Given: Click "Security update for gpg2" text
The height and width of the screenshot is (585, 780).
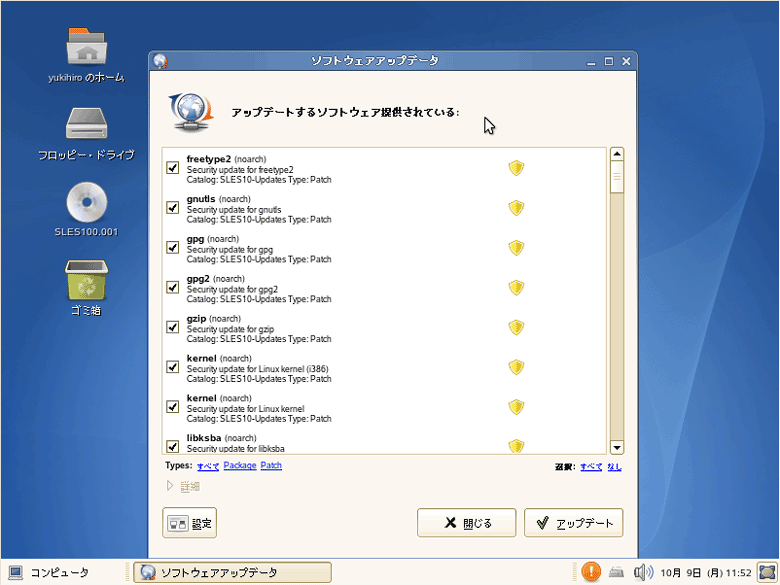Looking at the screenshot, I should coord(232,290).
